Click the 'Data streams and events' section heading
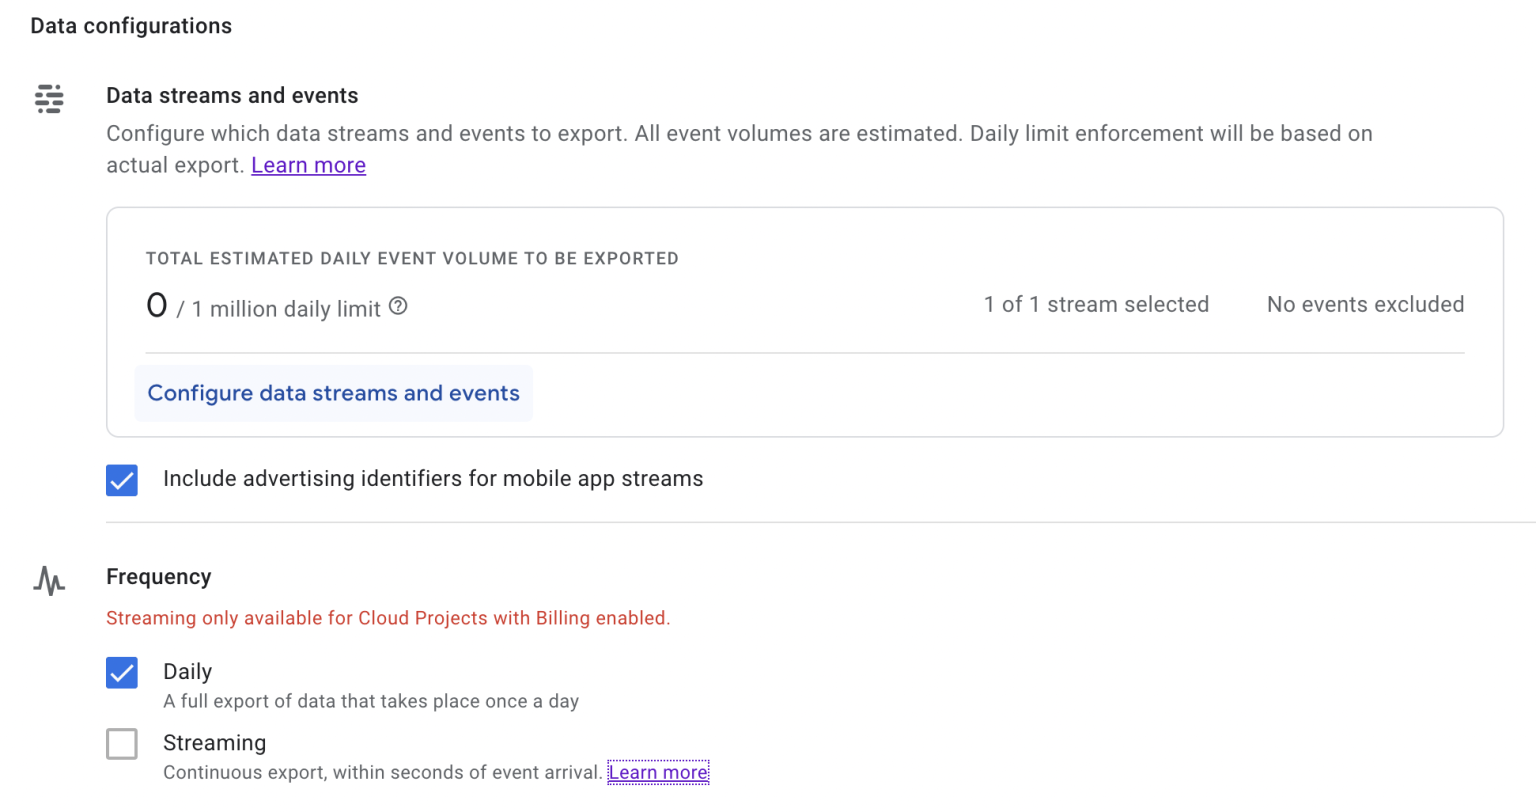 pyautogui.click(x=232, y=96)
